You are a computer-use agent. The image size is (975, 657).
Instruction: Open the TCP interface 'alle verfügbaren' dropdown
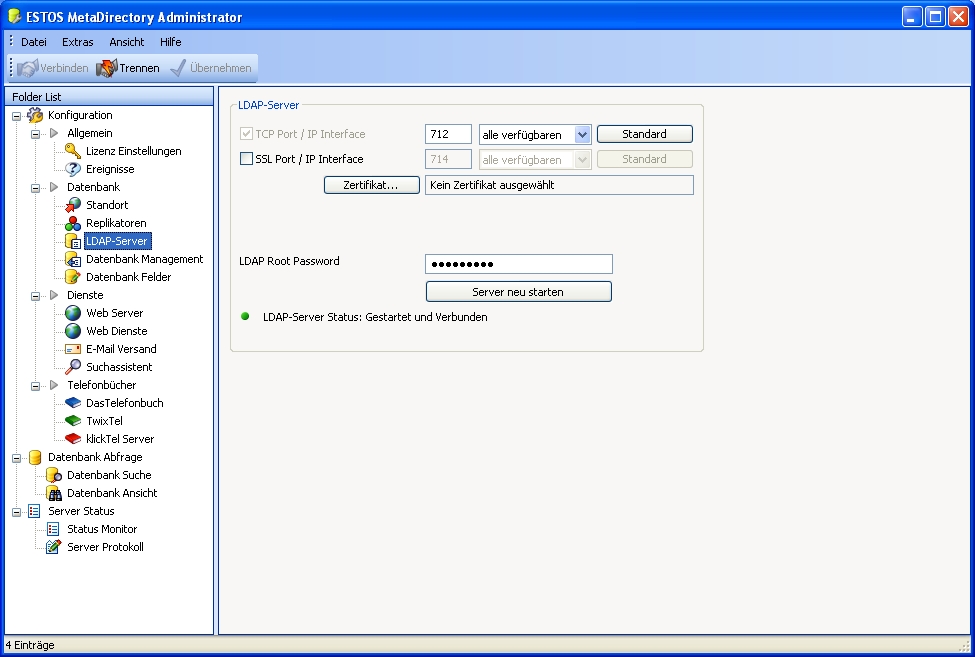[582, 134]
